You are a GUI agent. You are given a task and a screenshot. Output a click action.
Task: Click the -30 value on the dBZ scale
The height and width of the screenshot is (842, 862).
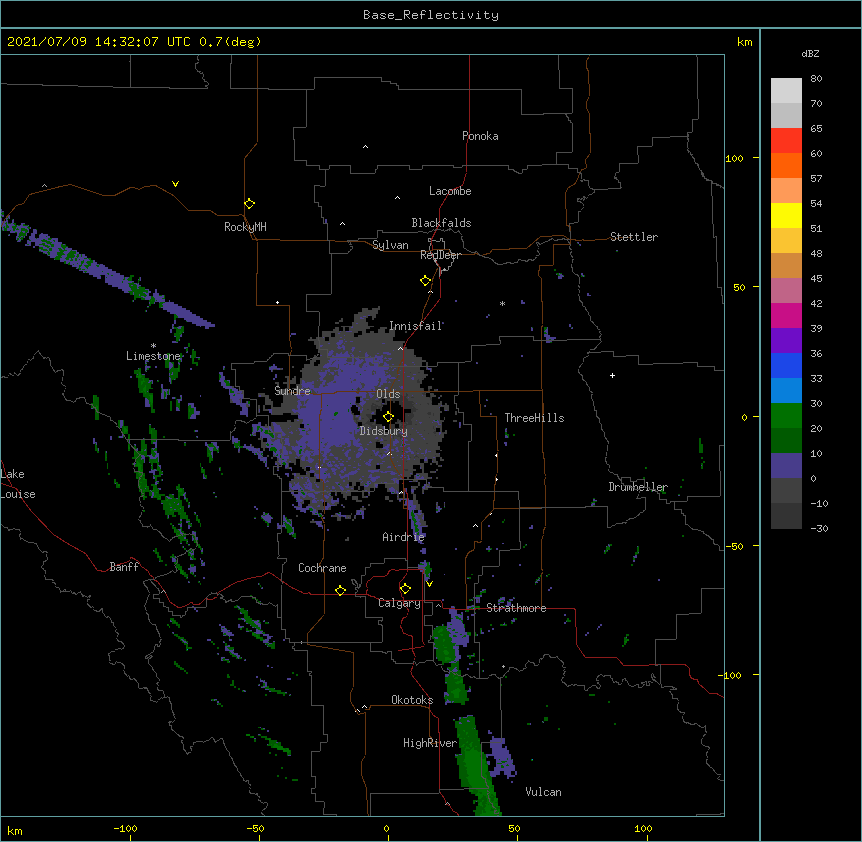(819, 529)
